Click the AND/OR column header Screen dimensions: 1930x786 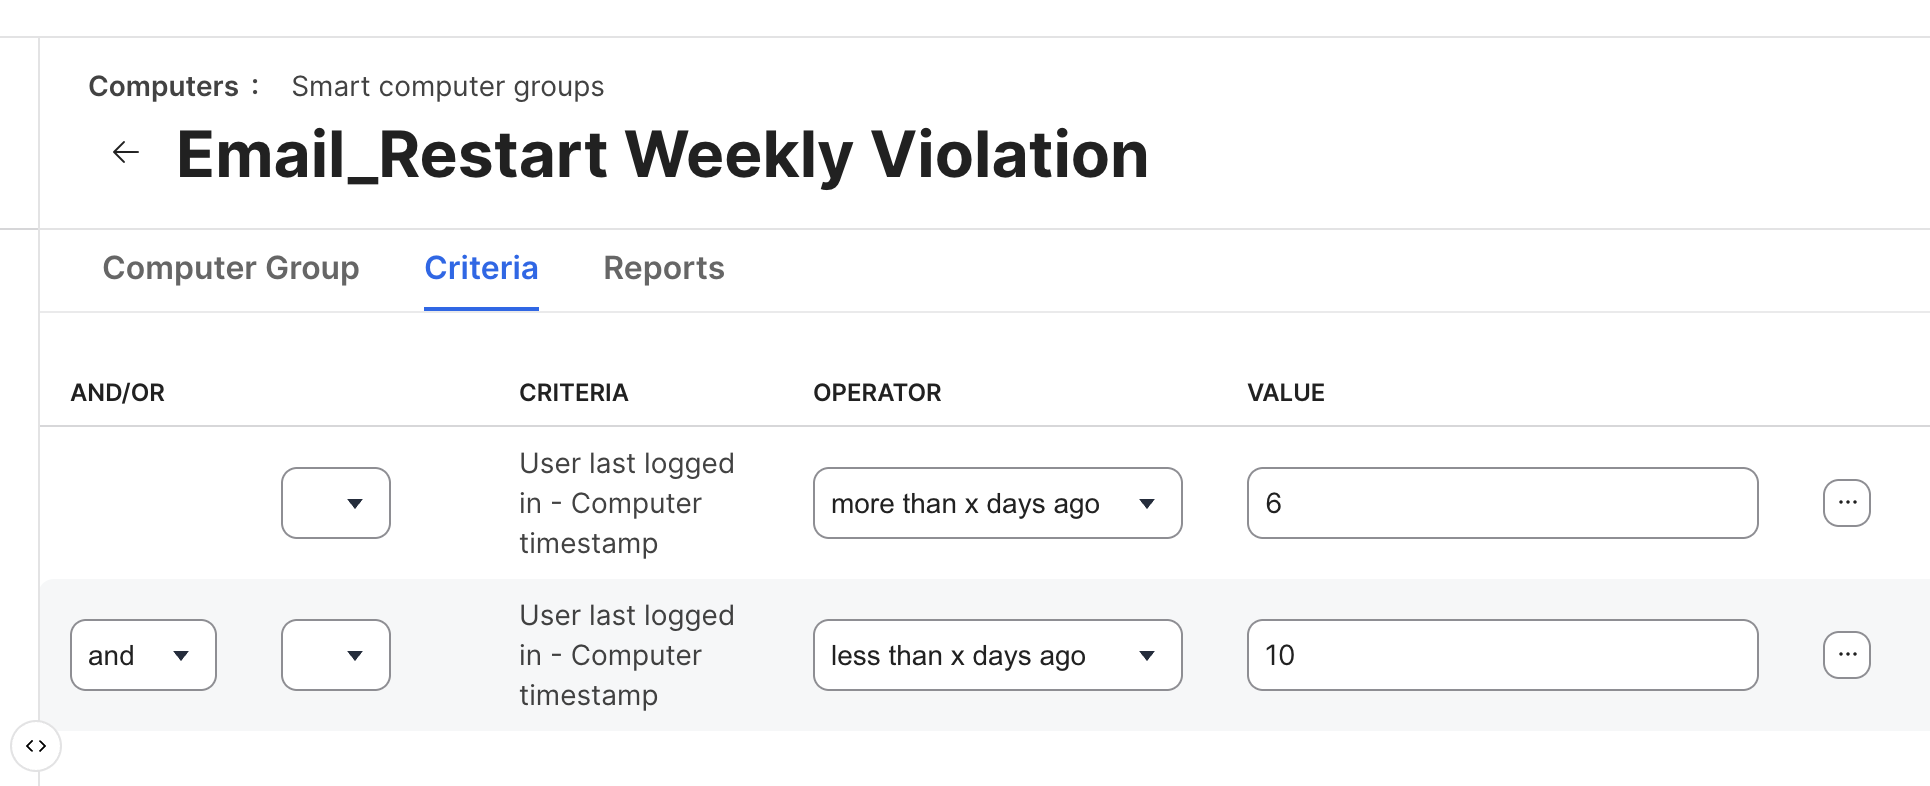tap(118, 393)
